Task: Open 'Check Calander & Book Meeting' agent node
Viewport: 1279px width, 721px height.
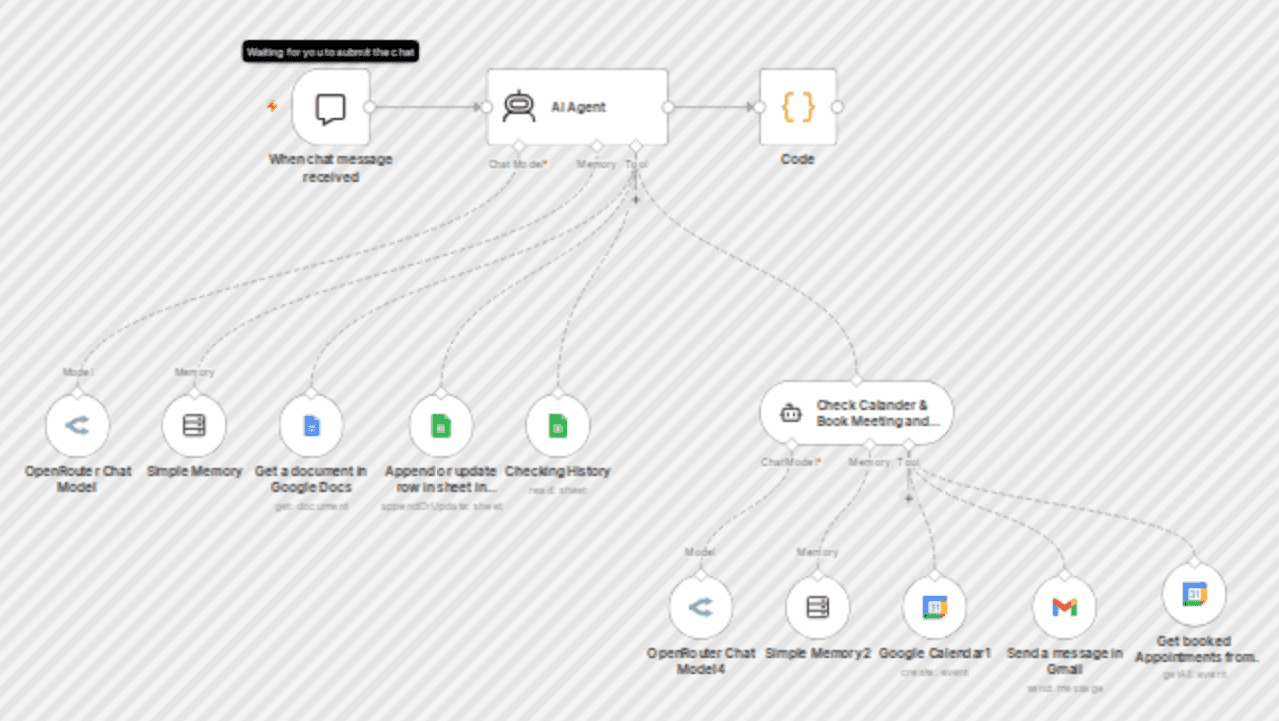Action: (857, 412)
